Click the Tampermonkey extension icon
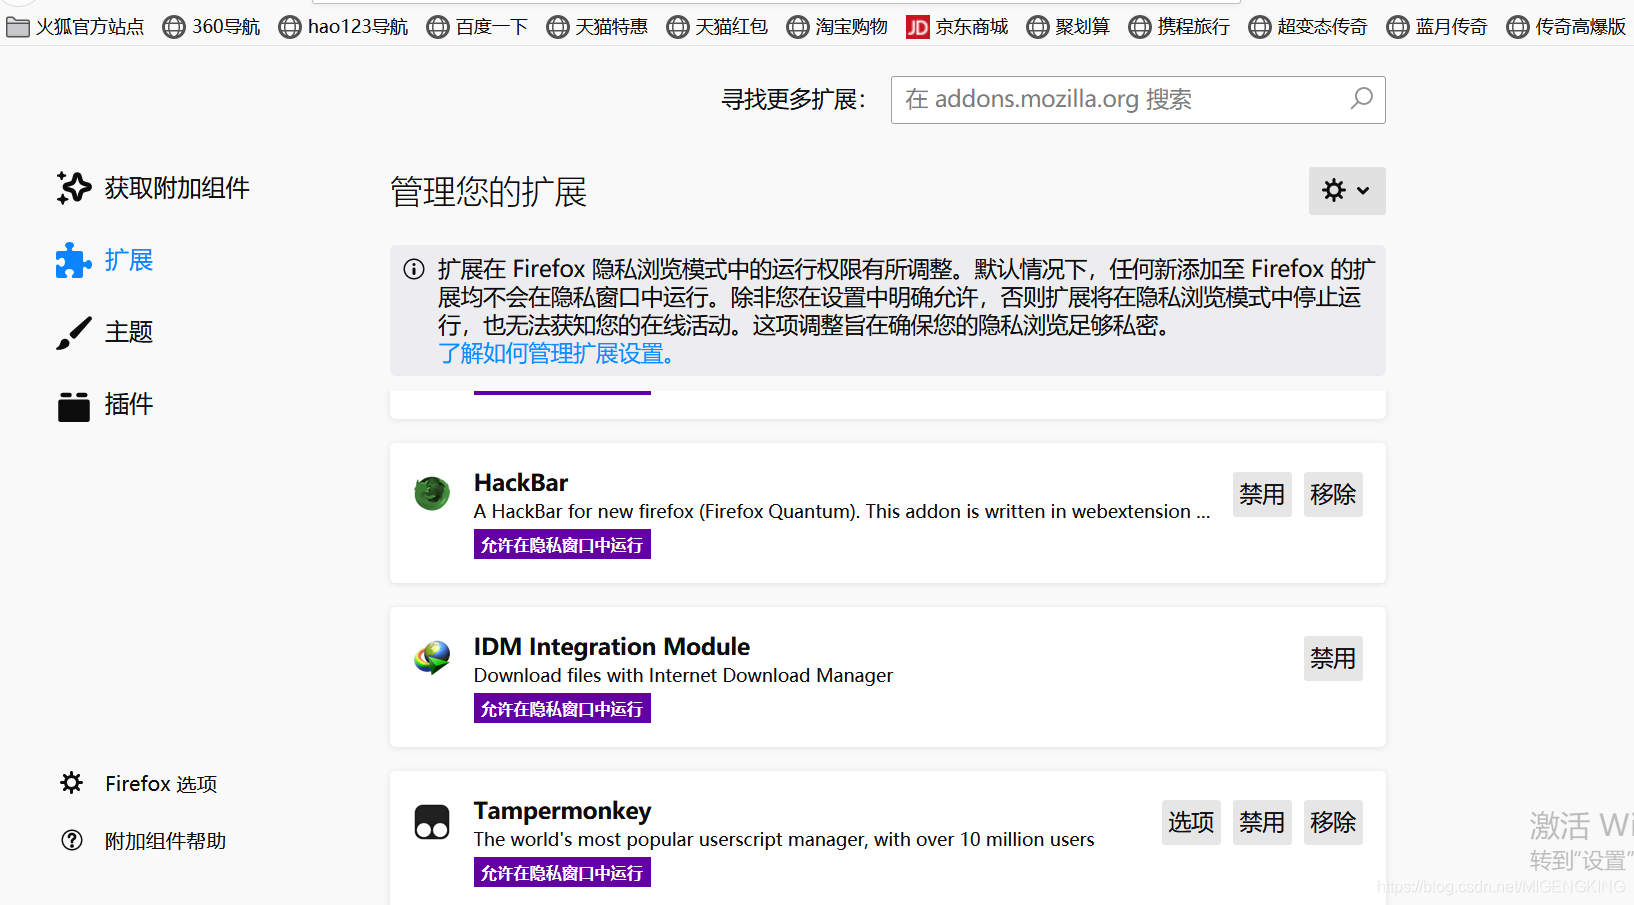This screenshot has height=905, width=1634. (x=432, y=822)
